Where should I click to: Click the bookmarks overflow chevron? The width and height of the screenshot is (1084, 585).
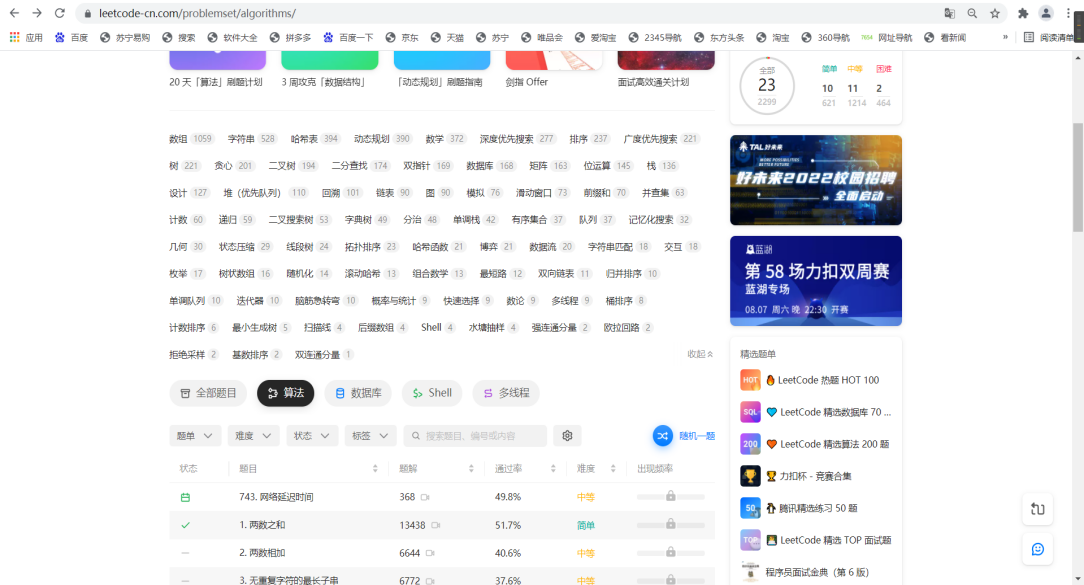point(1005,37)
